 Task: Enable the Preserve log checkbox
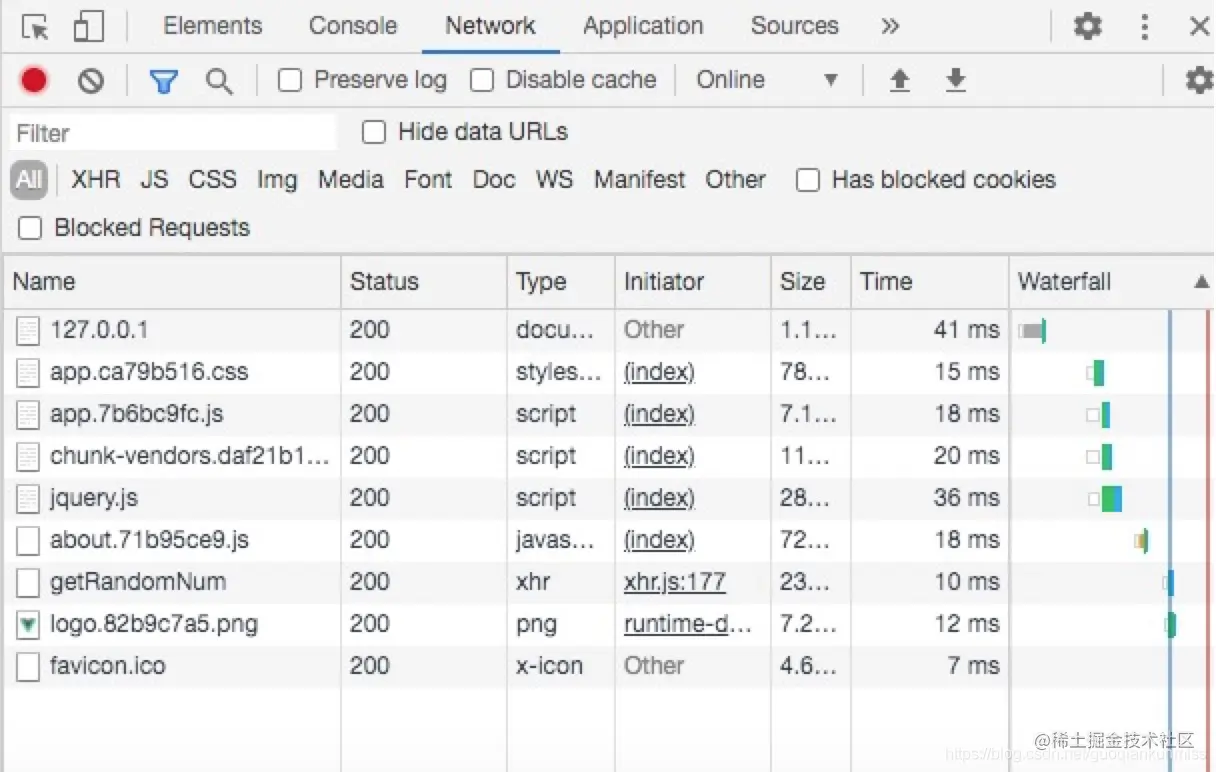pos(290,80)
